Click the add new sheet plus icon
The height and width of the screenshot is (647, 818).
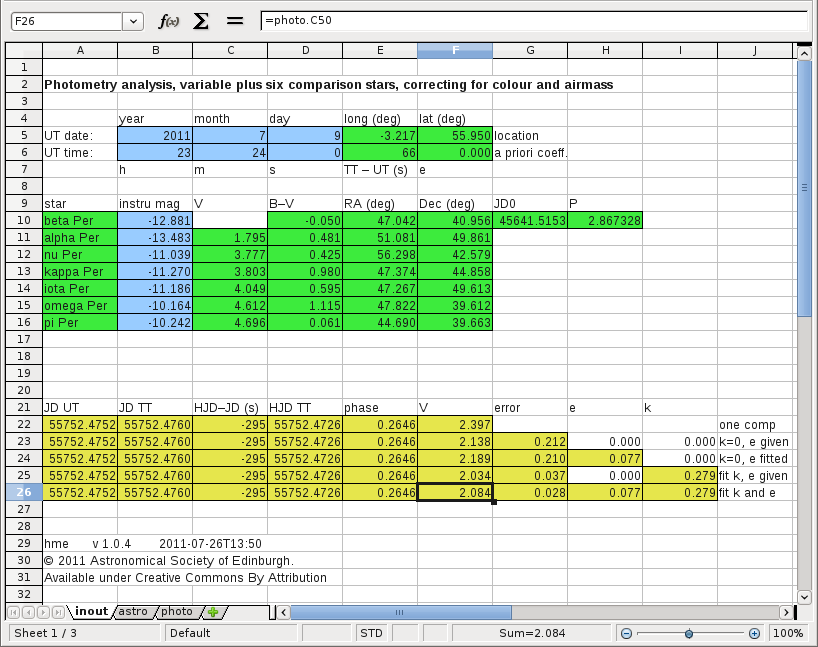[x=213, y=612]
